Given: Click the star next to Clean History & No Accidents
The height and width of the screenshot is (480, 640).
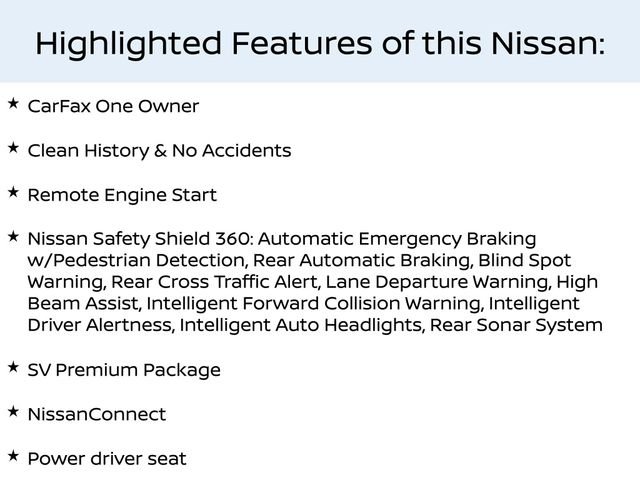Looking at the screenshot, I should pyautogui.click(x=13, y=148).
